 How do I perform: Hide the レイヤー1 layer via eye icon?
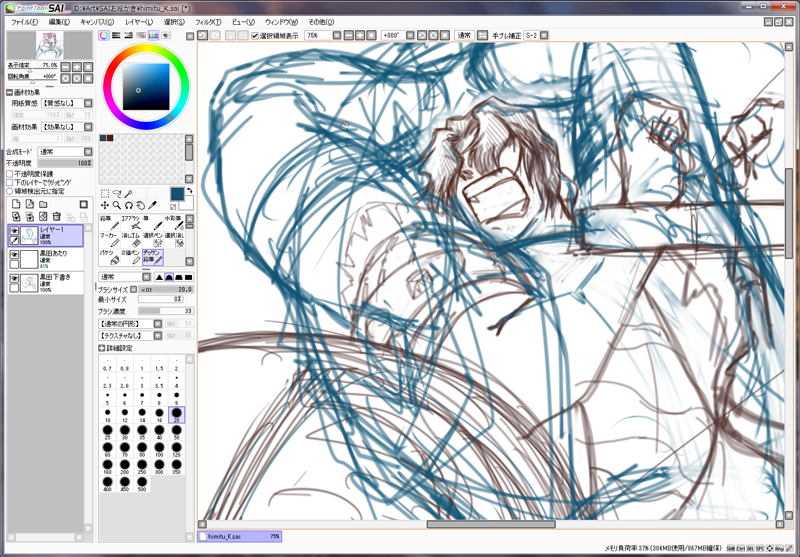point(15,230)
